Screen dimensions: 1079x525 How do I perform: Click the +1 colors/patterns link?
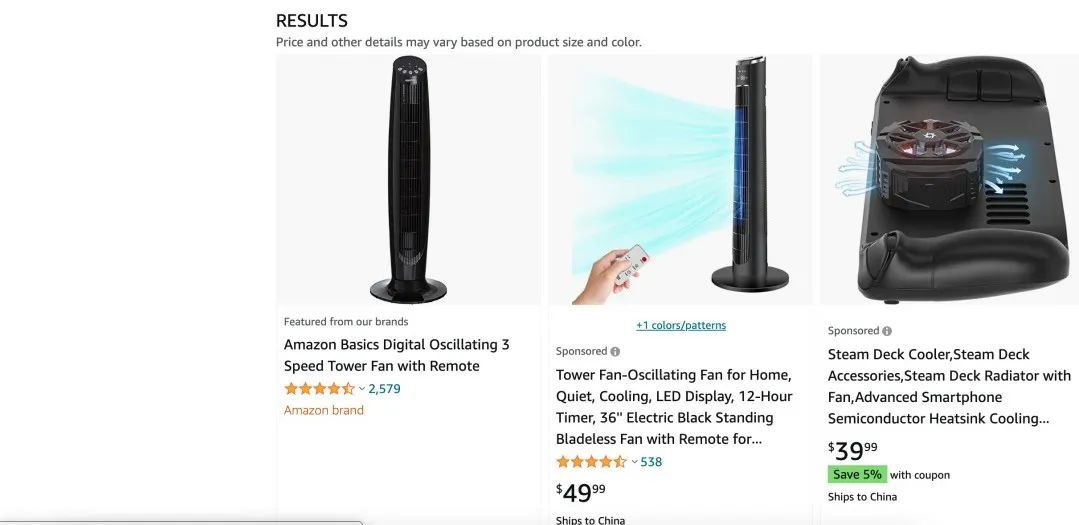681,325
